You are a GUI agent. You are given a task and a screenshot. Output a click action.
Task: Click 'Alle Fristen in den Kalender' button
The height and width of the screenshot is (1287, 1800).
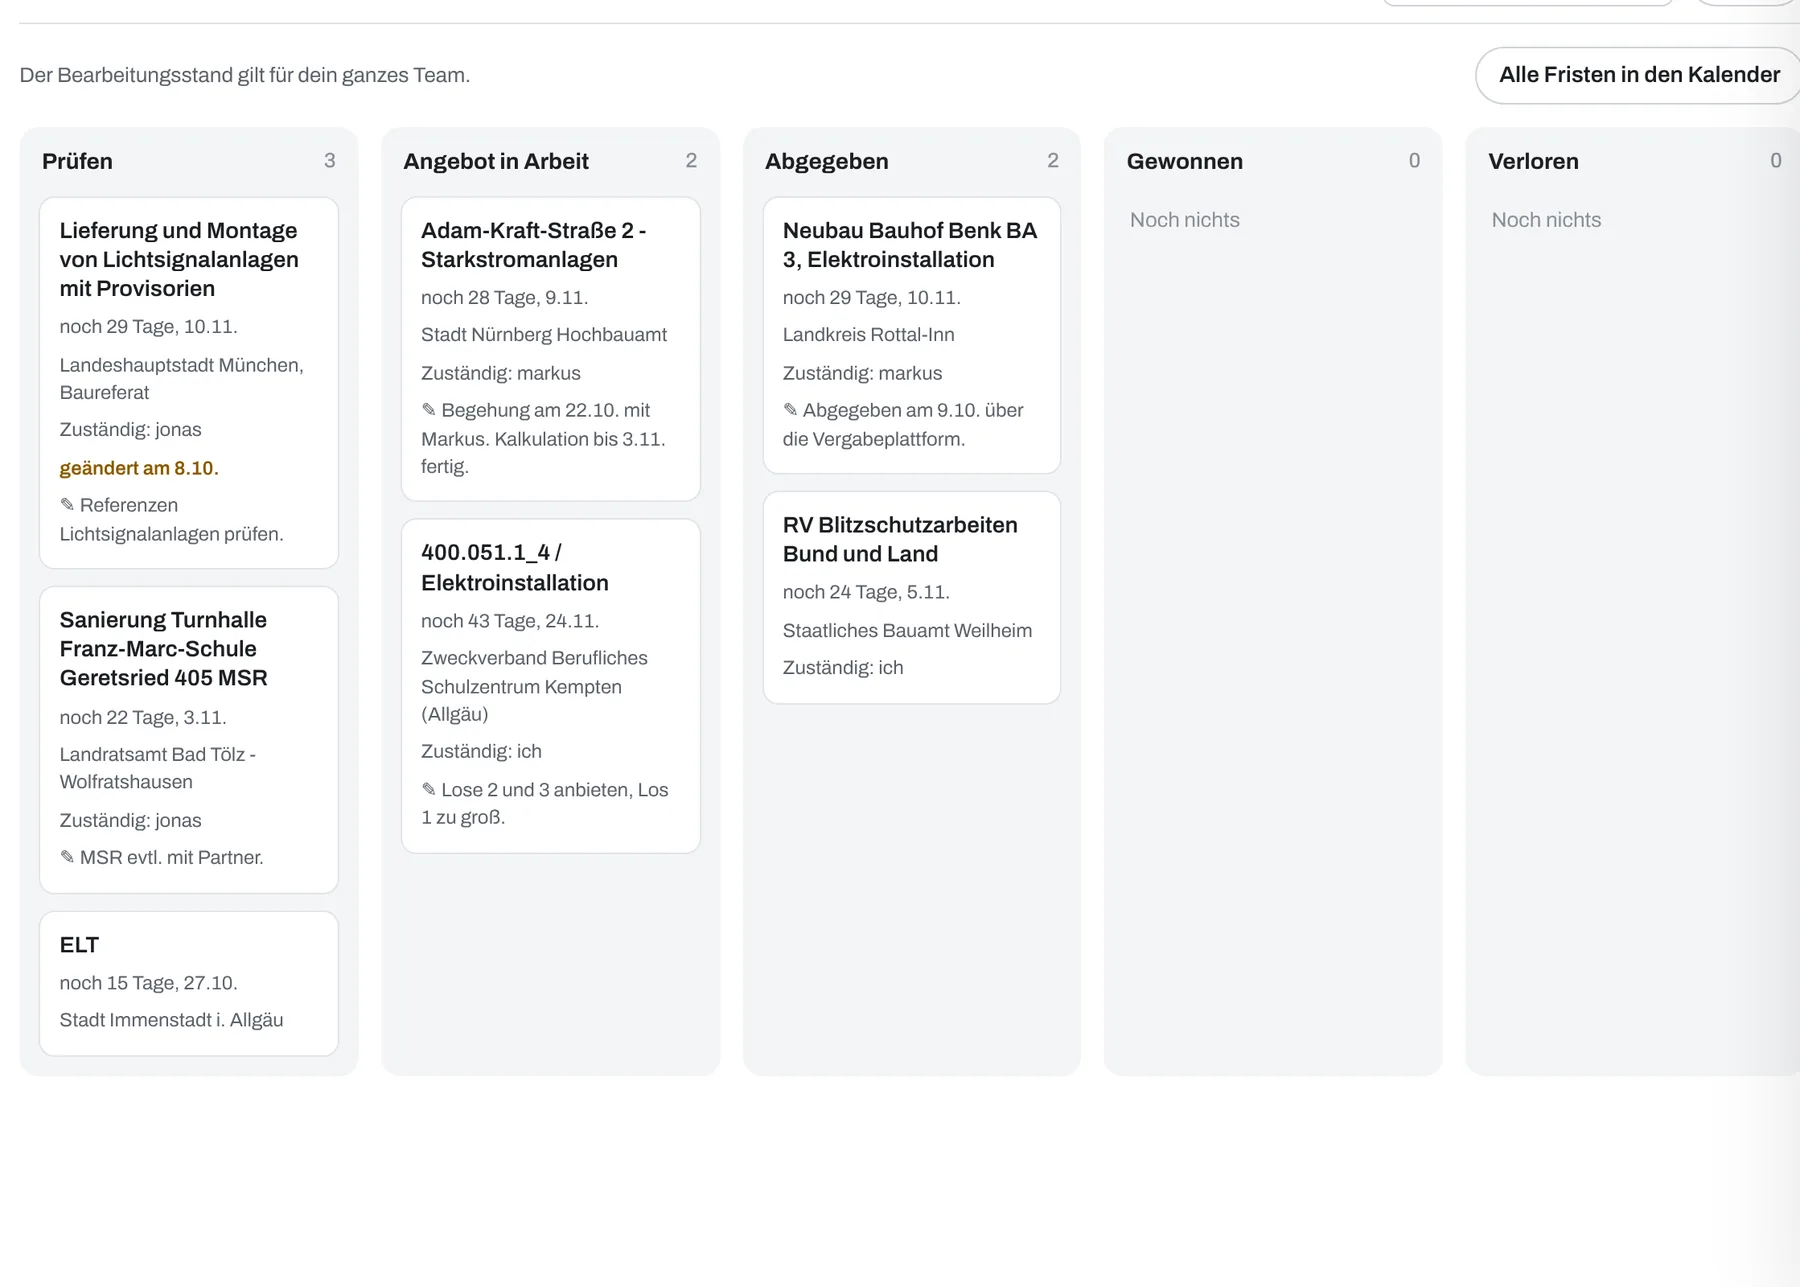tap(1638, 75)
